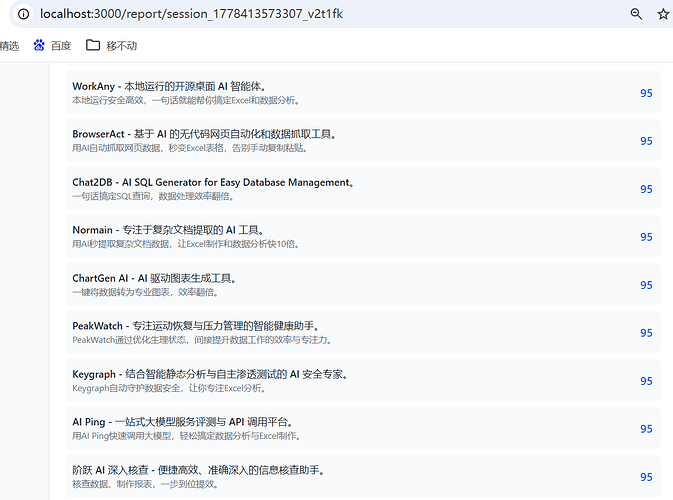Open the 移不动 bookmark folder

point(112,45)
